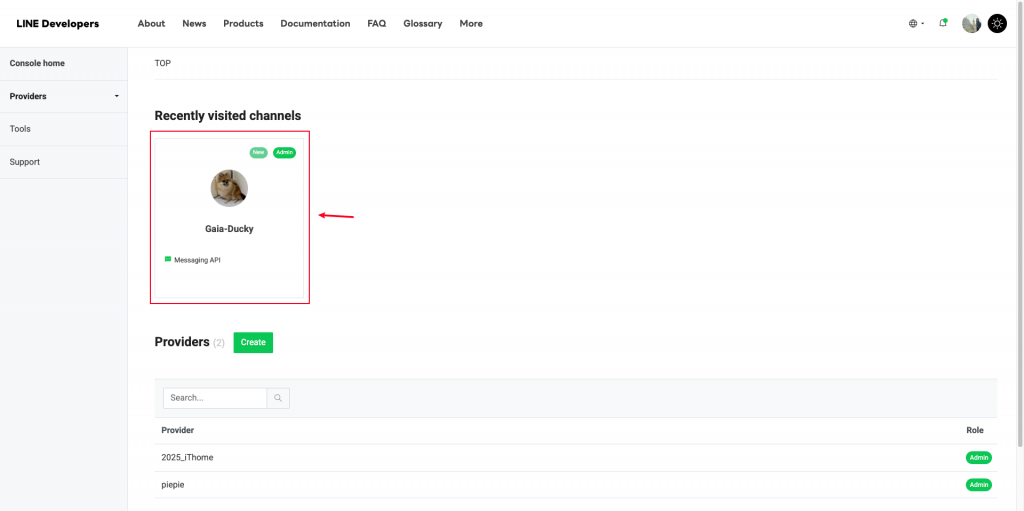
Task: Click the Create provider button
Action: pos(253,342)
